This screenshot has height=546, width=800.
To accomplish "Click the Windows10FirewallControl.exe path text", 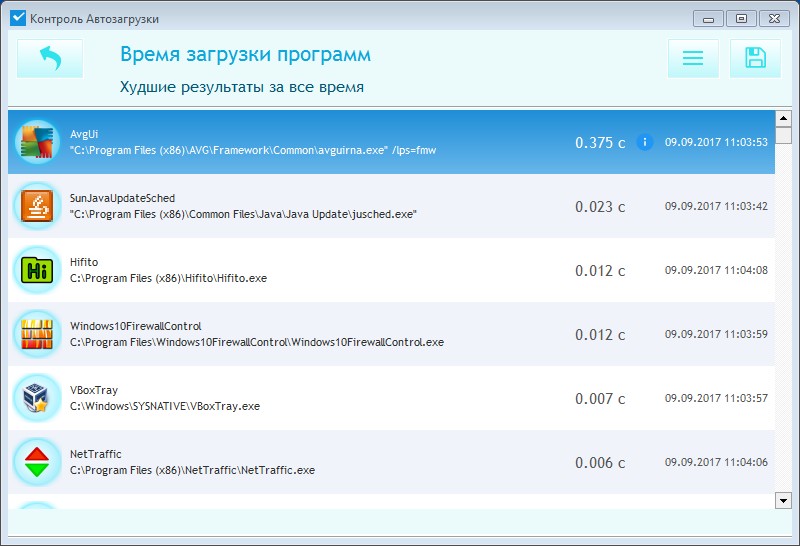I will coord(257,342).
